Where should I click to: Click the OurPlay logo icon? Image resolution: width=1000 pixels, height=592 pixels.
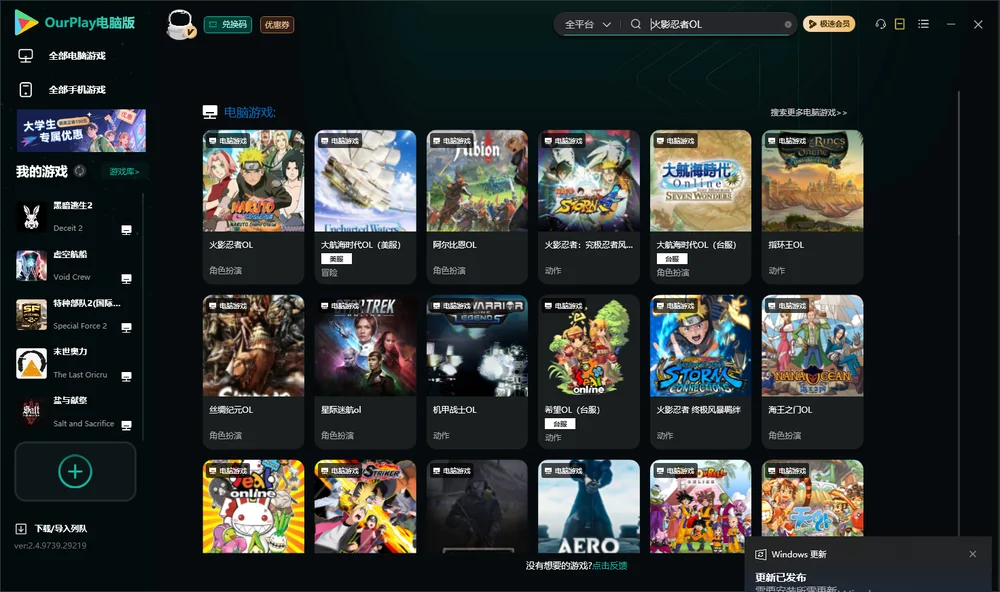click(26, 22)
